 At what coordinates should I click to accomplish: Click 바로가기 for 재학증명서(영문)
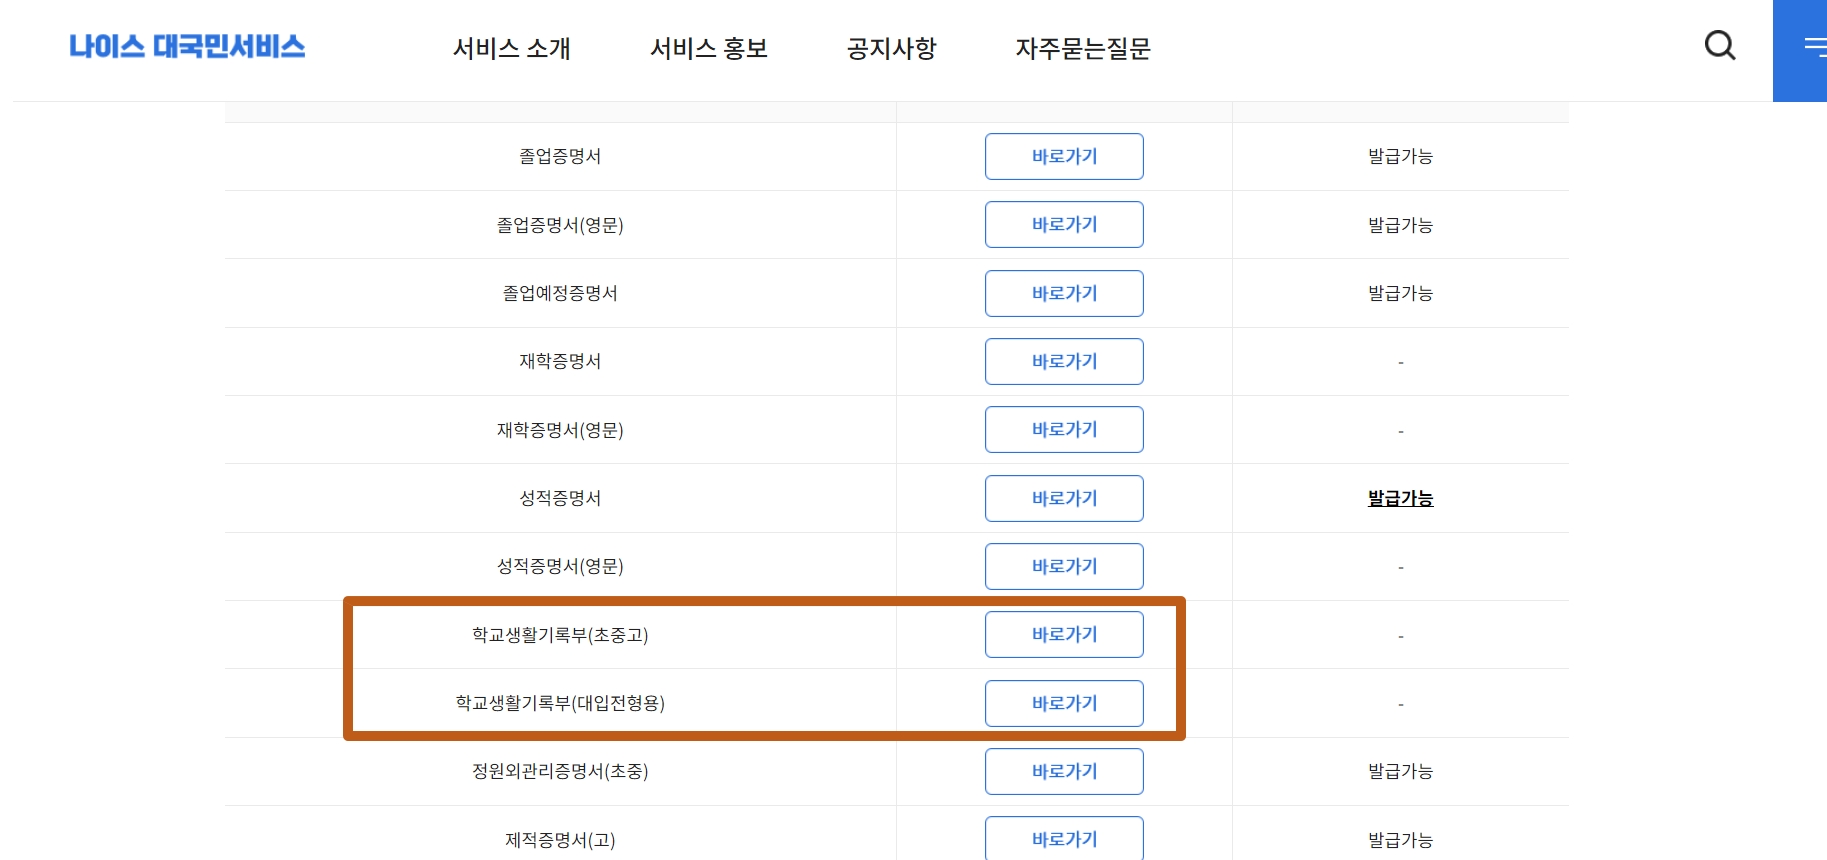[x=1063, y=429]
